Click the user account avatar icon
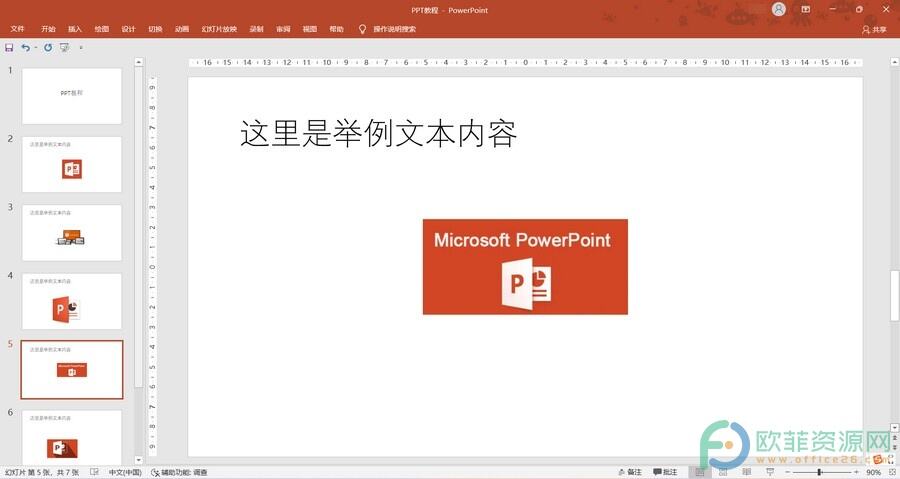Image resolution: width=900 pixels, height=479 pixels. pos(778,9)
